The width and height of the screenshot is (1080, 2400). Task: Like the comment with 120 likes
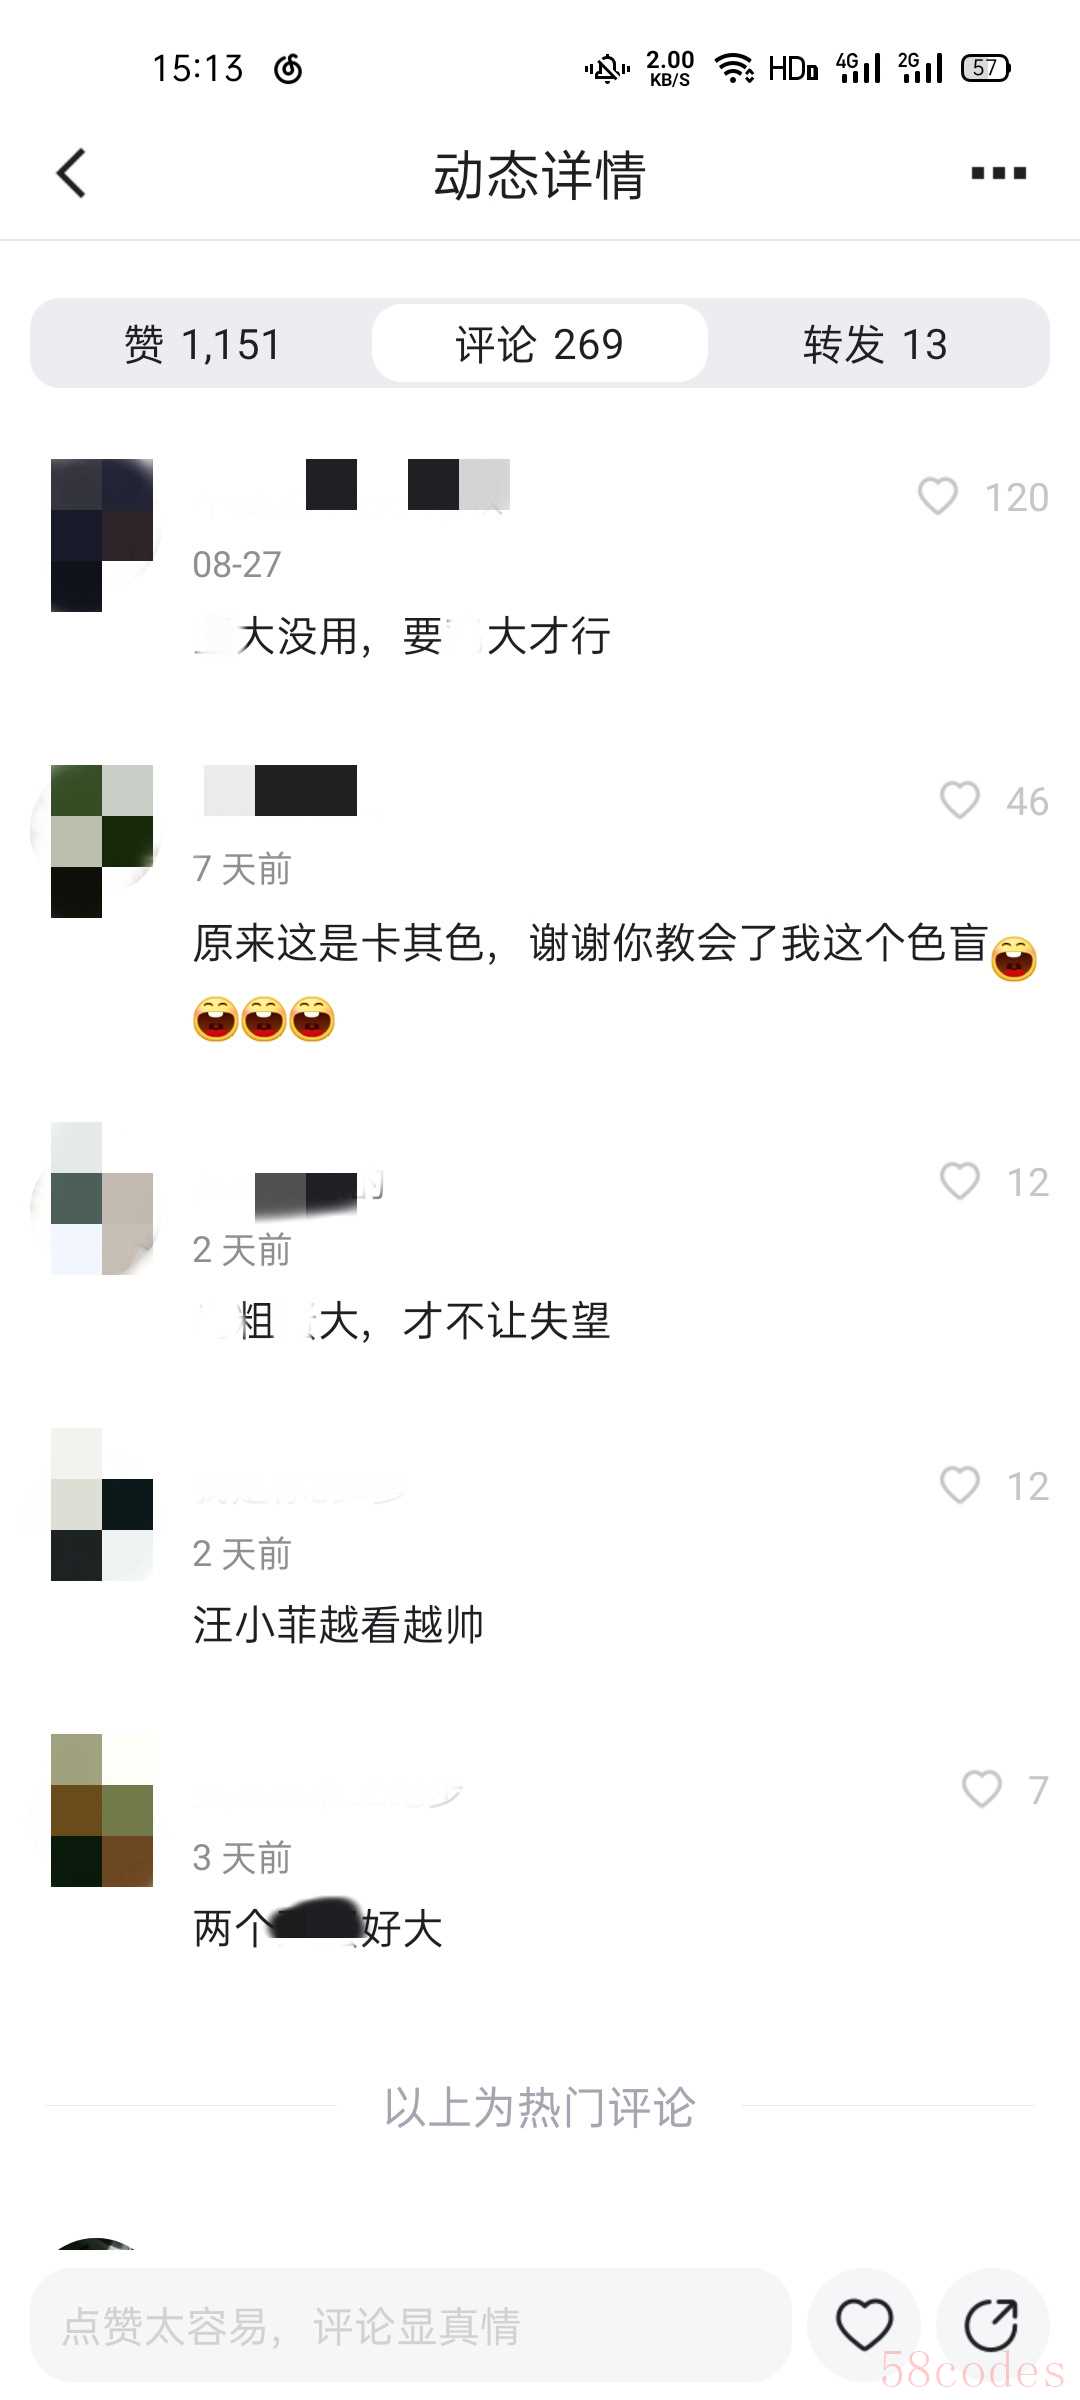pos(937,496)
